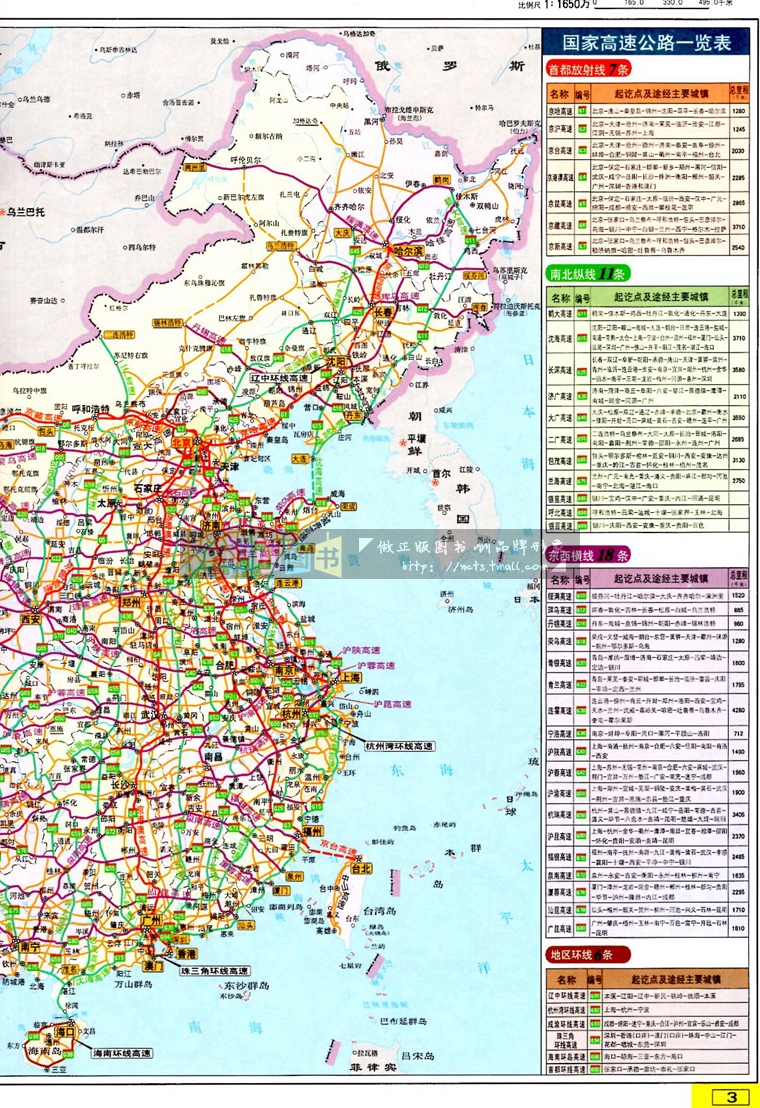Select the 南北纵线11条 section heading
Screen dimensions: 760x1108
point(588,273)
